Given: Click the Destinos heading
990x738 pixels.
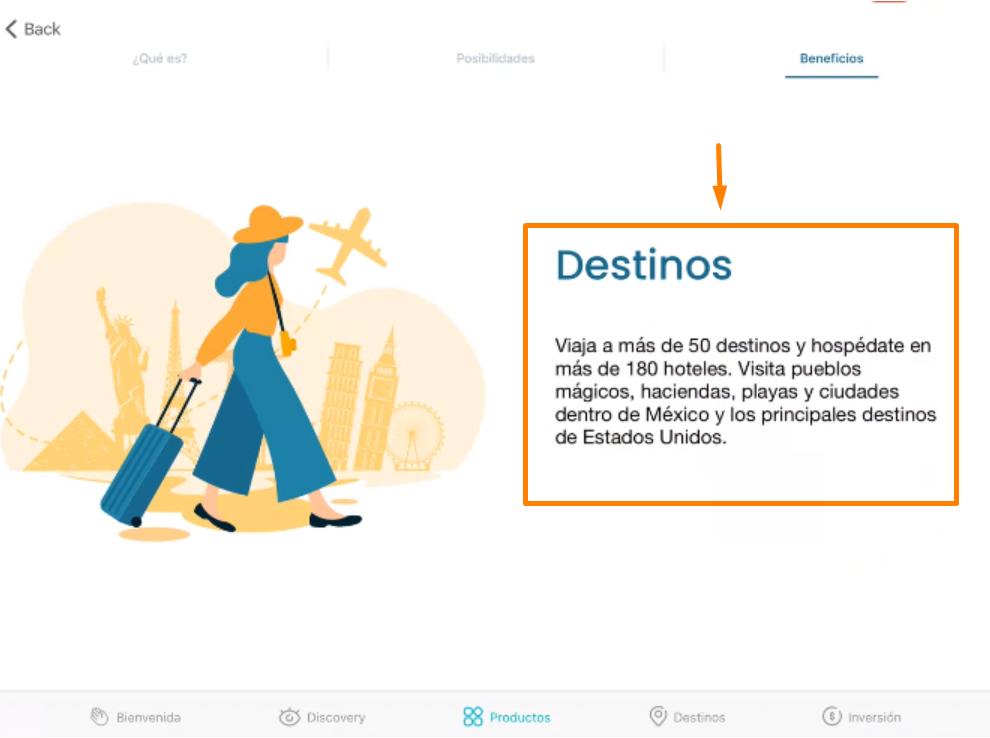Looking at the screenshot, I should [x=643, y=265].
